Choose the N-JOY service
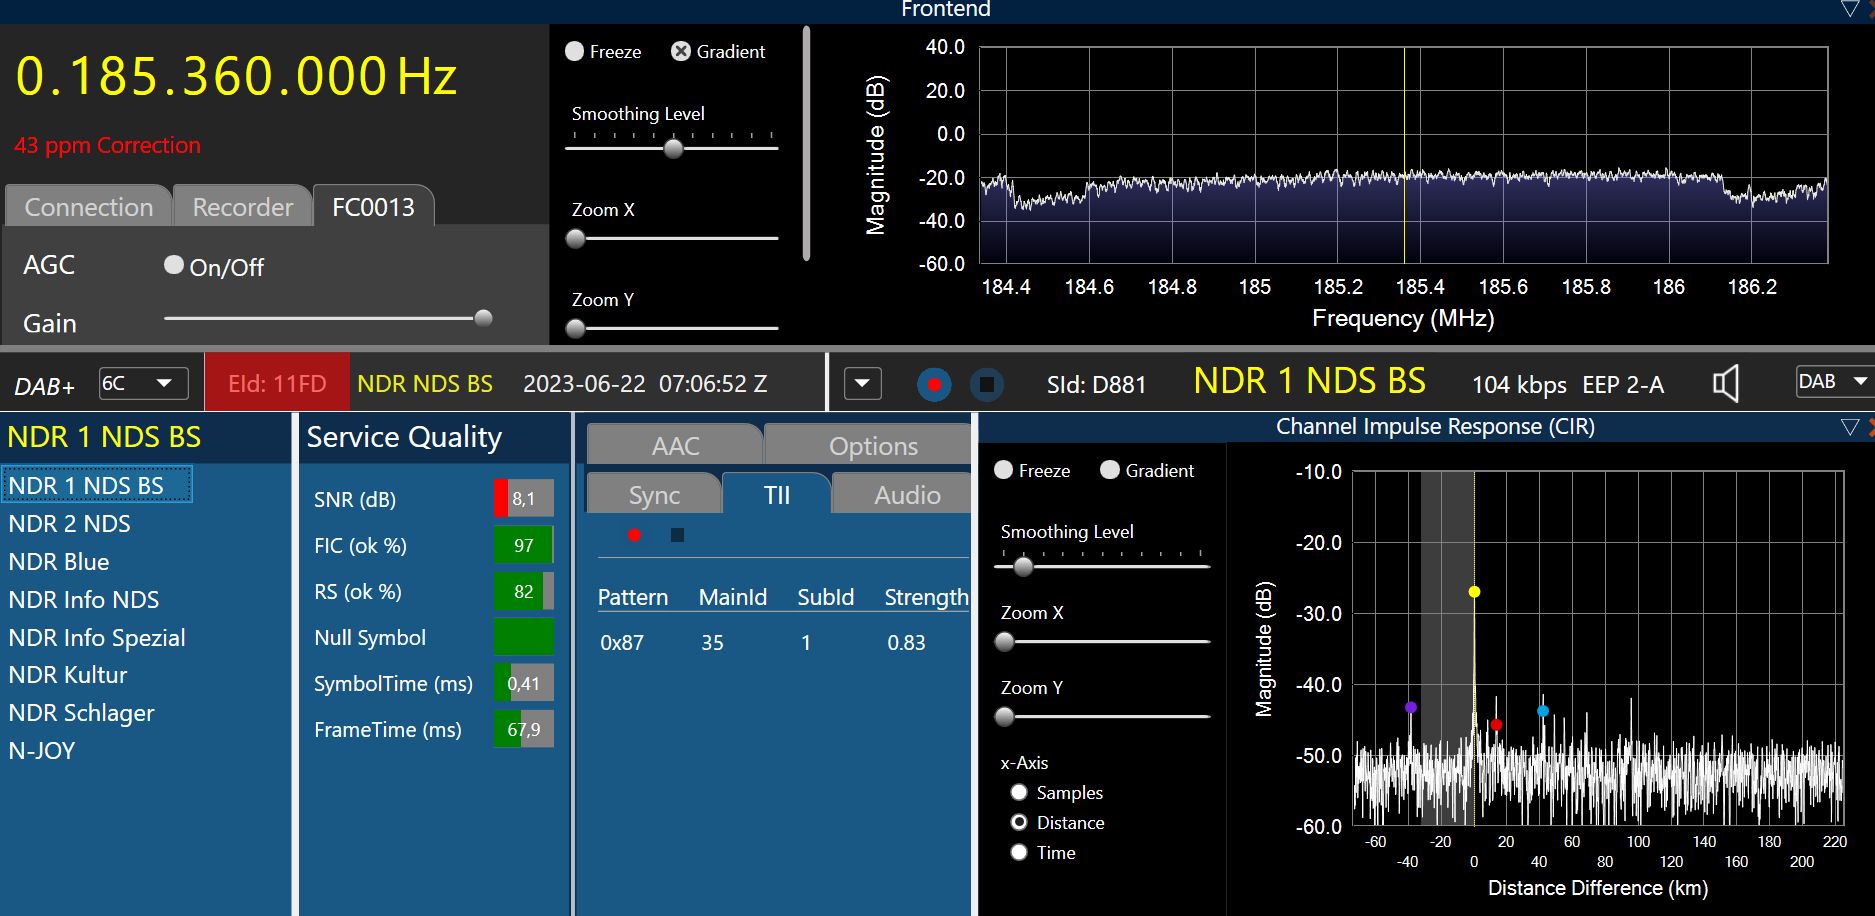 [42, 751]
